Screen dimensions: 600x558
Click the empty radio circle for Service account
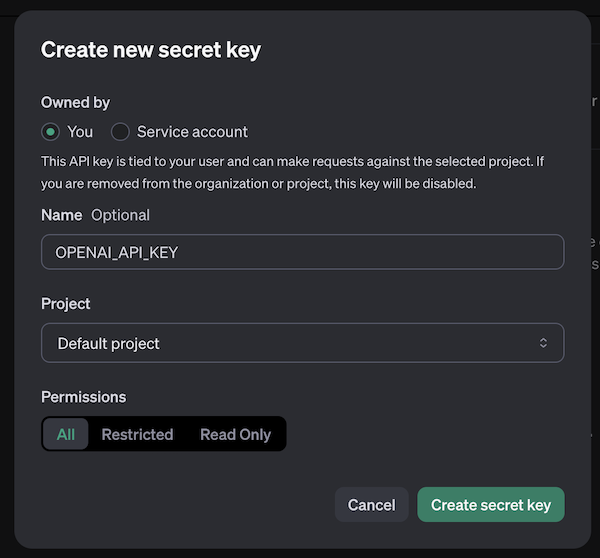[x=120, y=132]
